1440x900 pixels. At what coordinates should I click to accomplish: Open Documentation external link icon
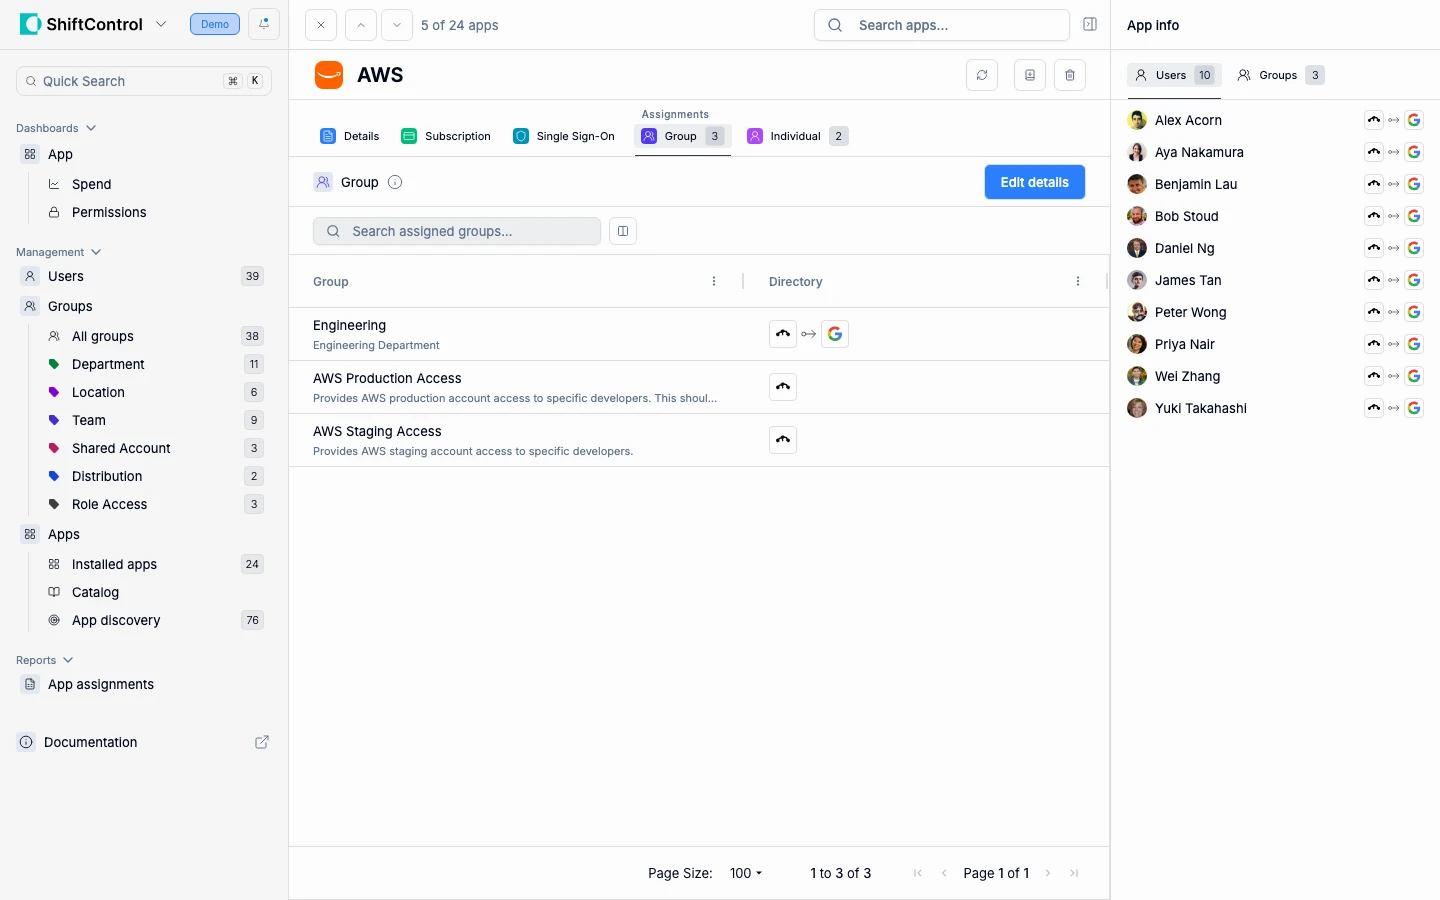coord(262,742)
